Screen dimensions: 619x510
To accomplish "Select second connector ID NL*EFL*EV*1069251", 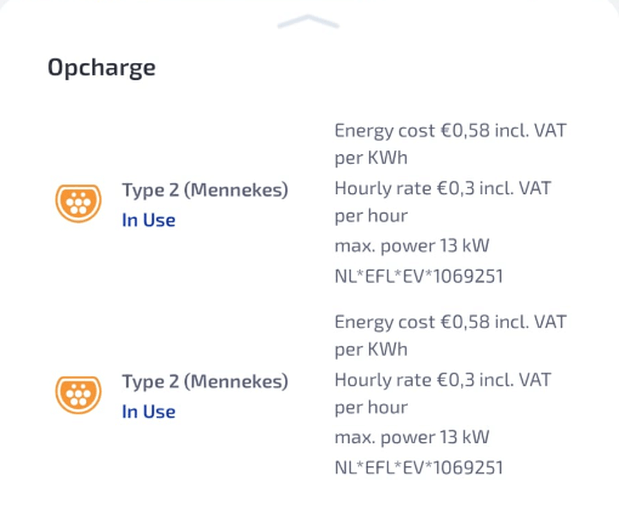I will pyautogui.click(x=419, y=467).
